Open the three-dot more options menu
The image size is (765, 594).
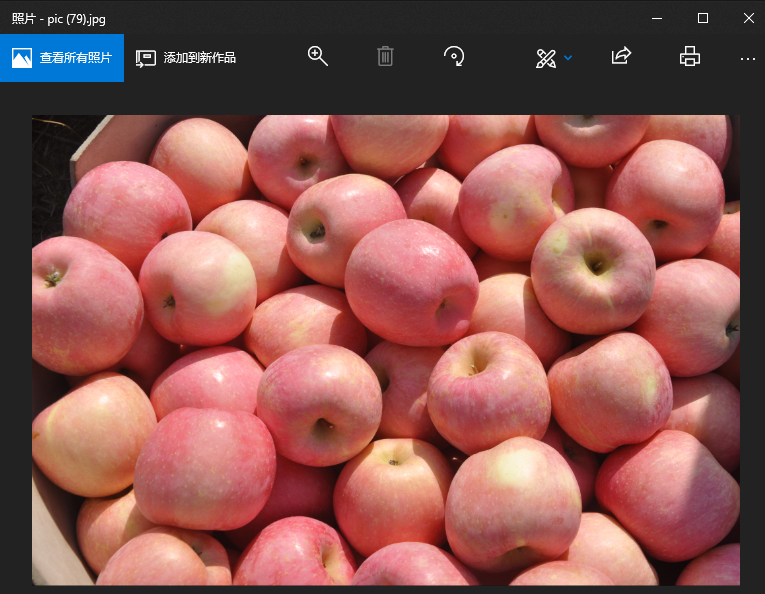coord(747,59)
